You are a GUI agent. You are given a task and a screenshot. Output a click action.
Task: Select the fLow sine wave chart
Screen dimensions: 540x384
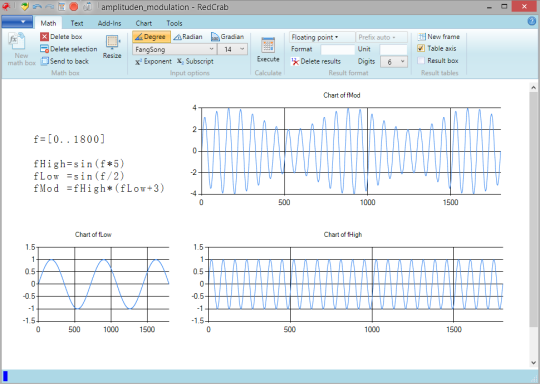click(x=103, y=284)
